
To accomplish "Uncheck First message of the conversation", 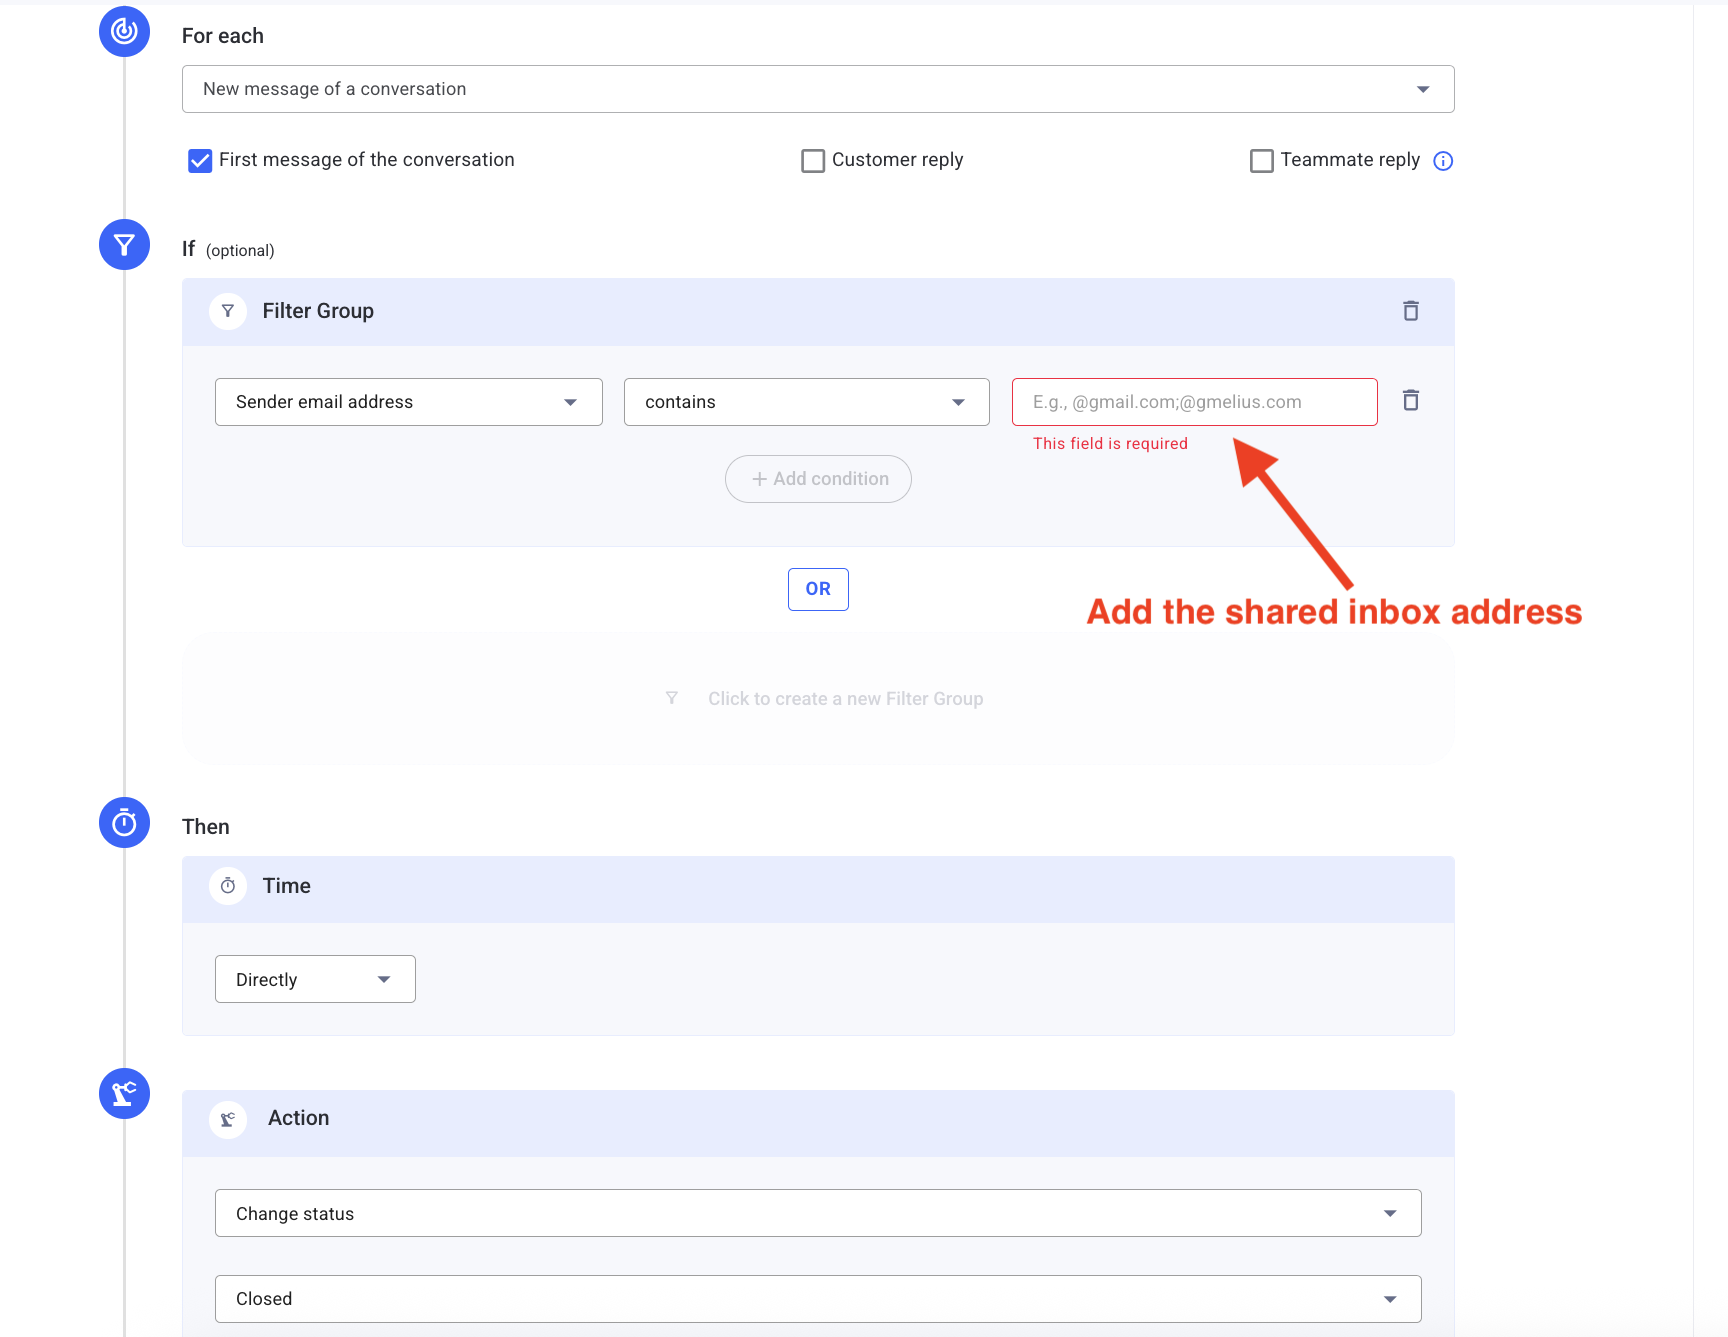I will (200, 161).
